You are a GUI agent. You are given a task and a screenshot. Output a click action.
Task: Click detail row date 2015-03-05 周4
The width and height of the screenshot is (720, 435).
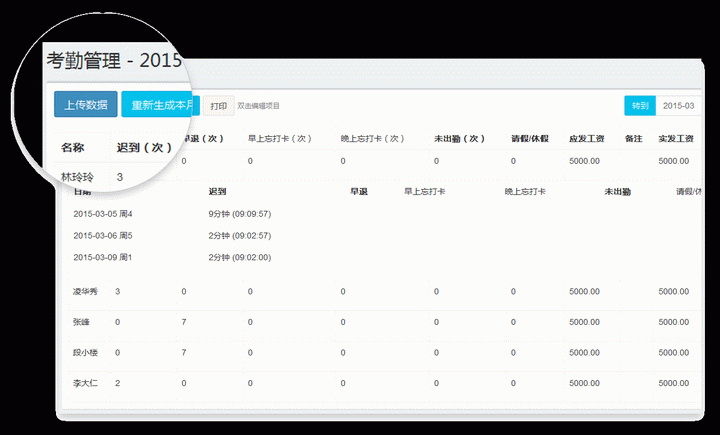click(x=103, y=214)
